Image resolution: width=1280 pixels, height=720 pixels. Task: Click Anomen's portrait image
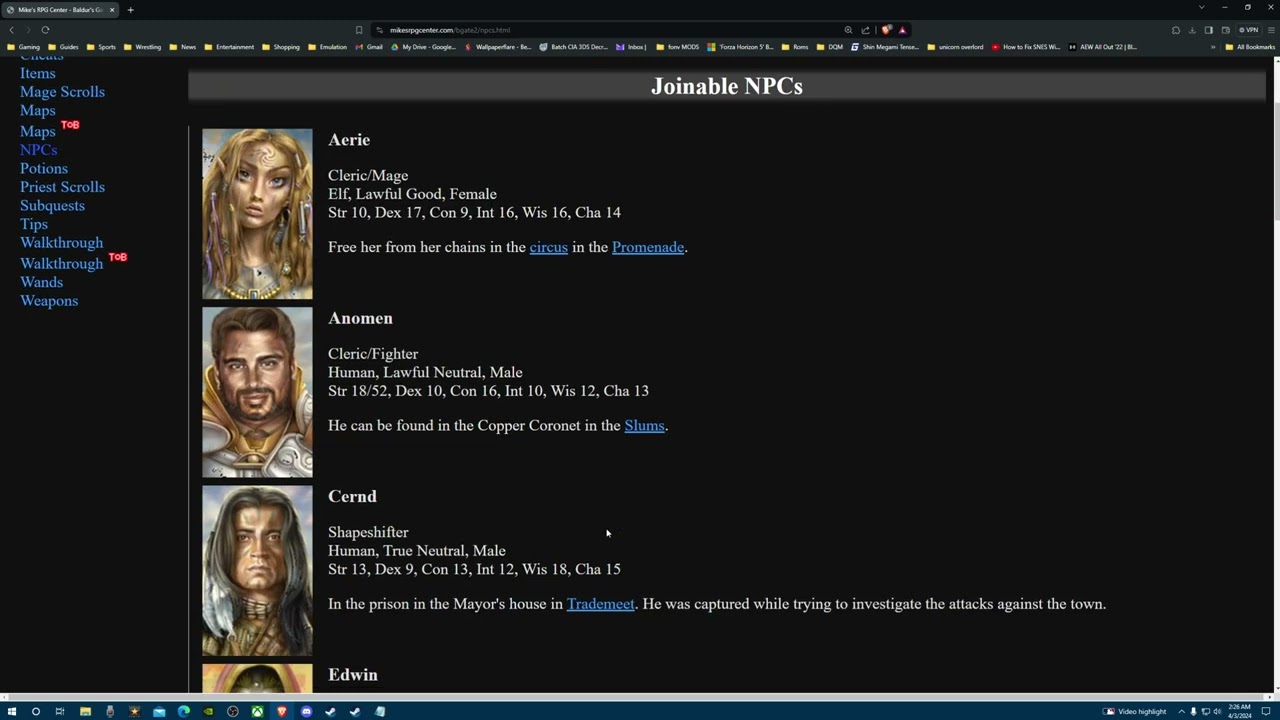click(x=257, y=392)
